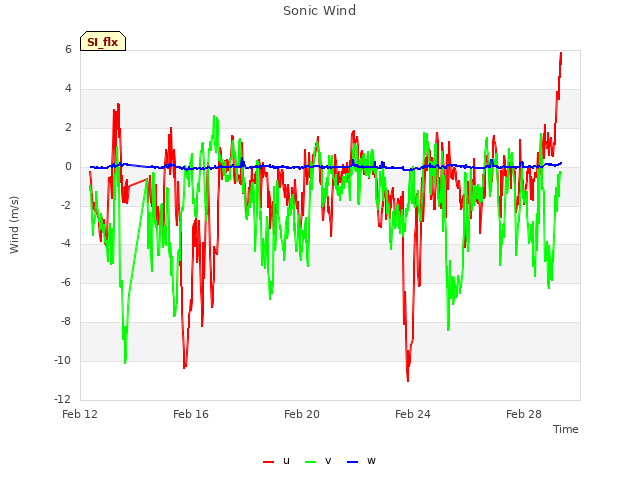Click the -10 y-axis tick label
Image resolution: width=640 pixels, height=480 pixels.
[x=63, y=360]
